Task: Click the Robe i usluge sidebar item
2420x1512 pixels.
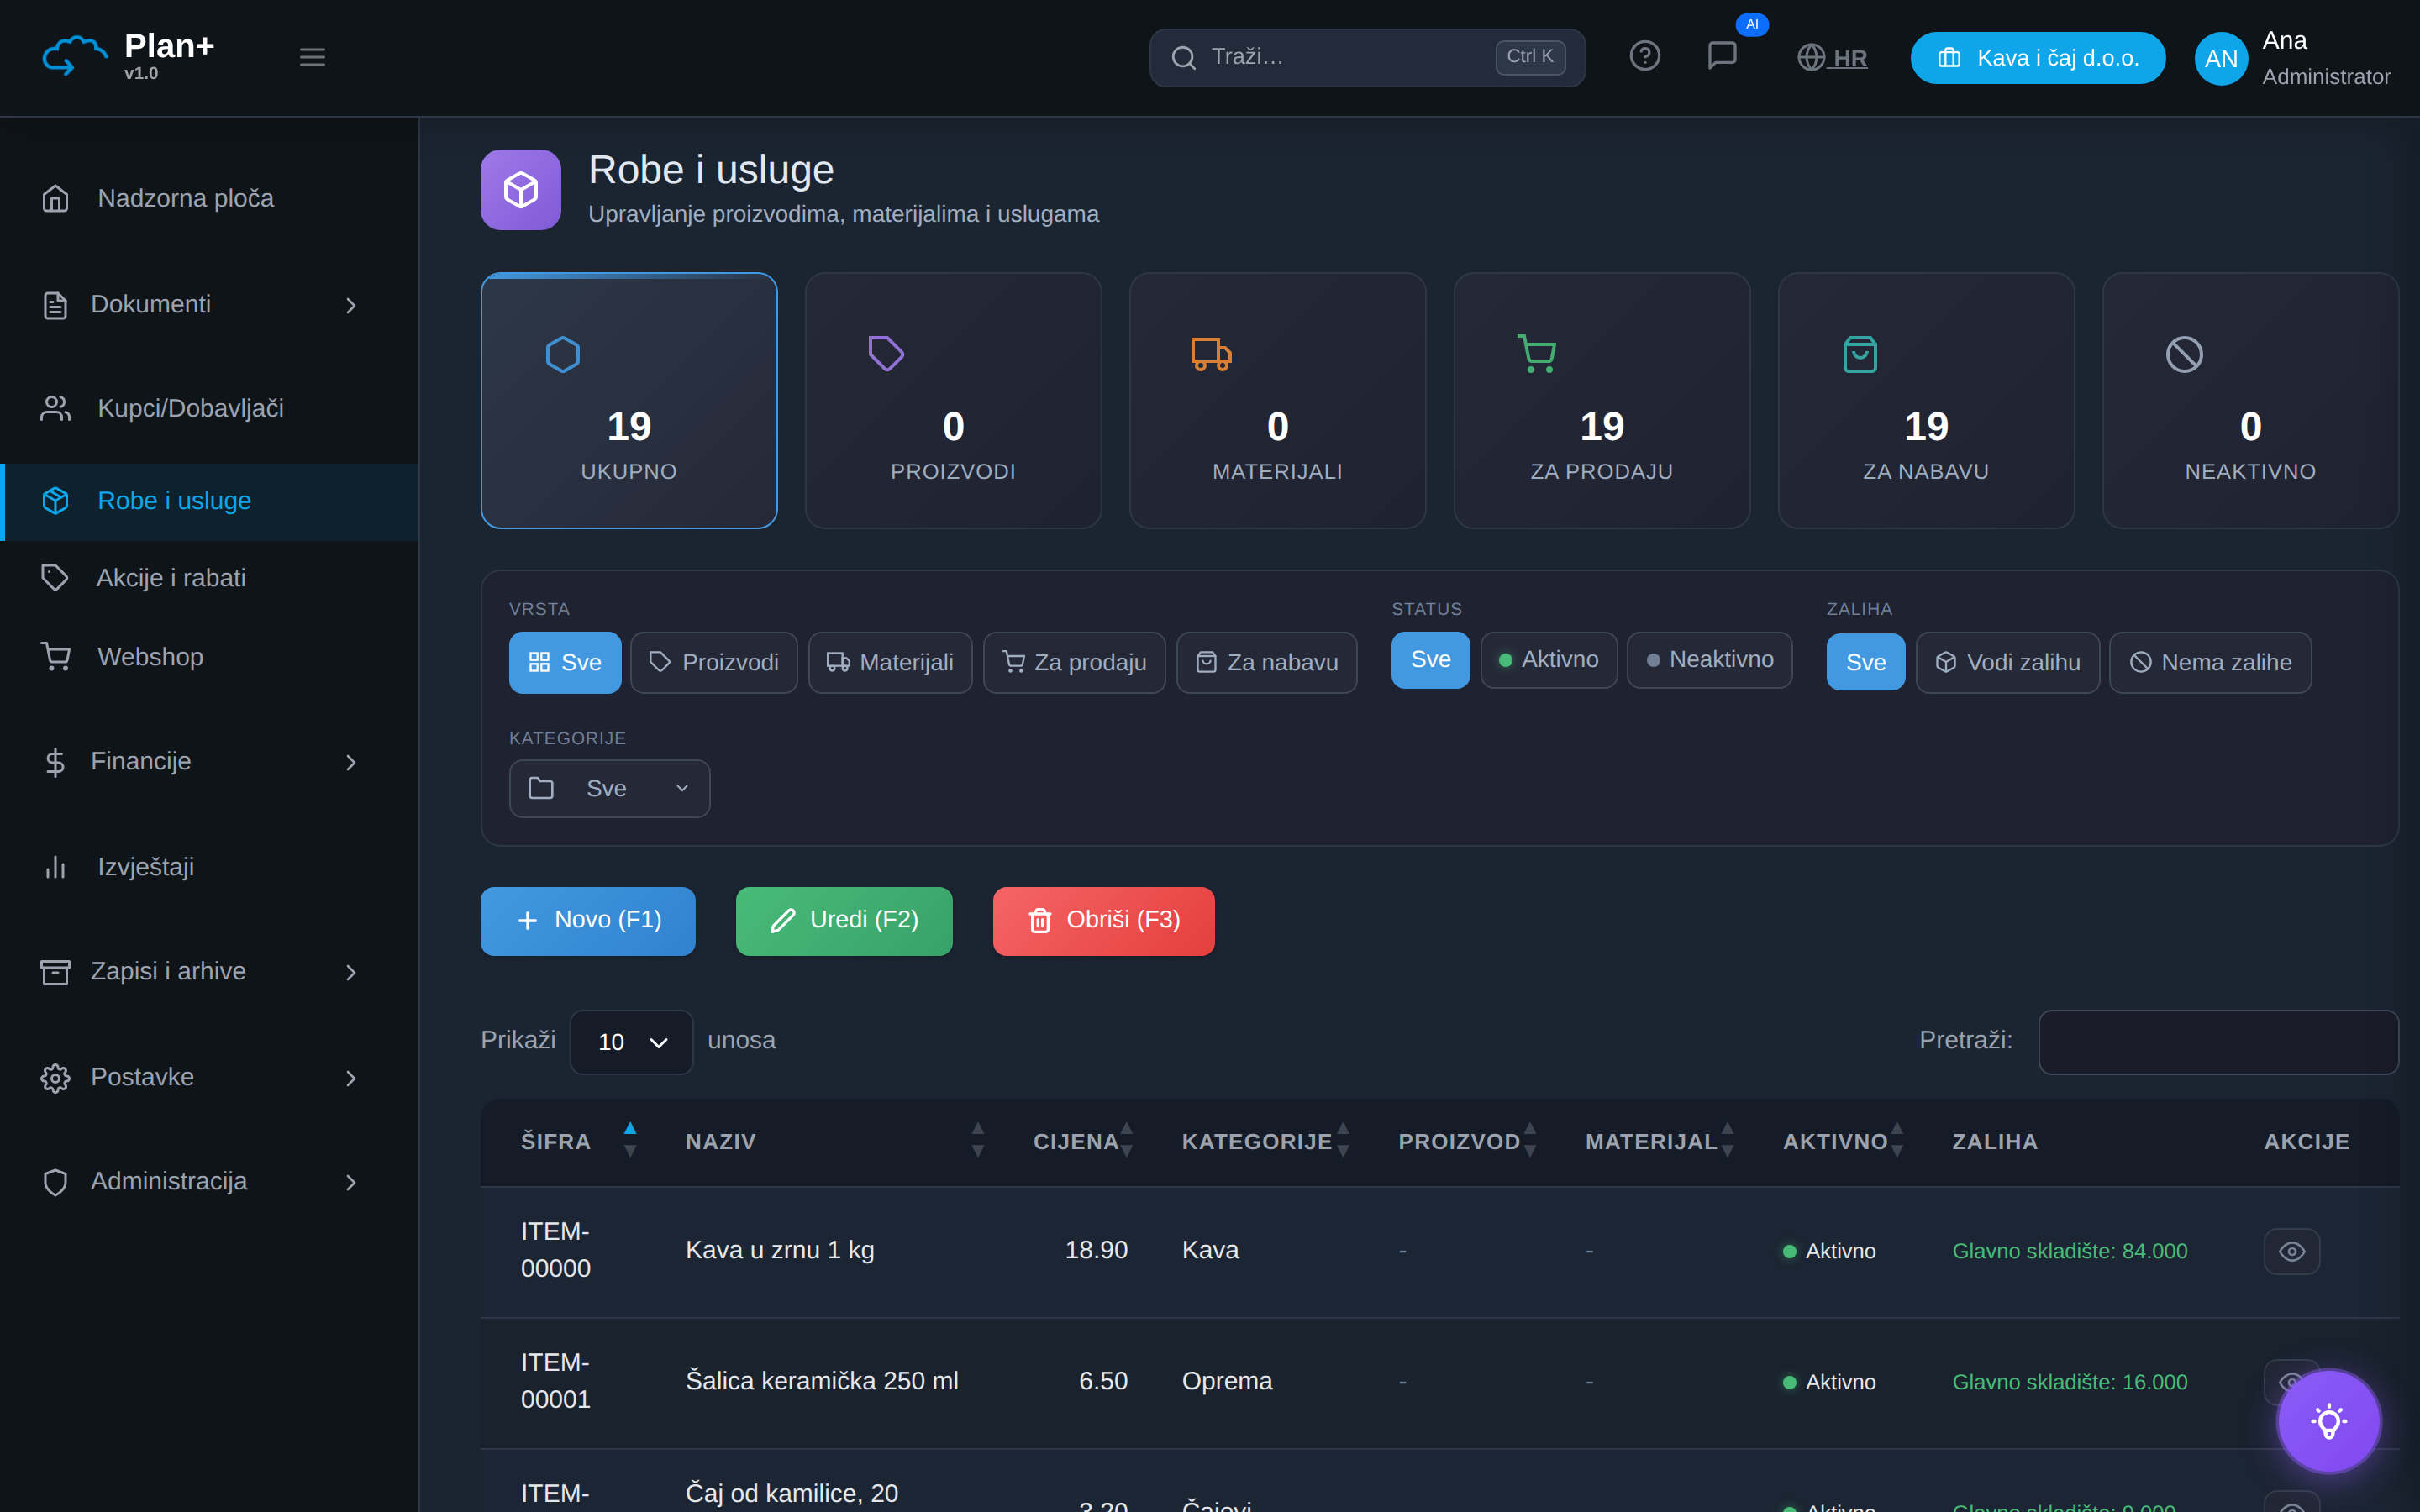Action: (x=210, y=501)
